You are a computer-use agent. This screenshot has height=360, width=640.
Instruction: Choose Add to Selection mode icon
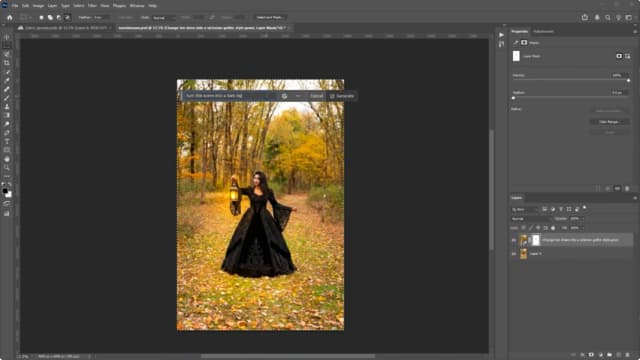click(x=50, y=18)
